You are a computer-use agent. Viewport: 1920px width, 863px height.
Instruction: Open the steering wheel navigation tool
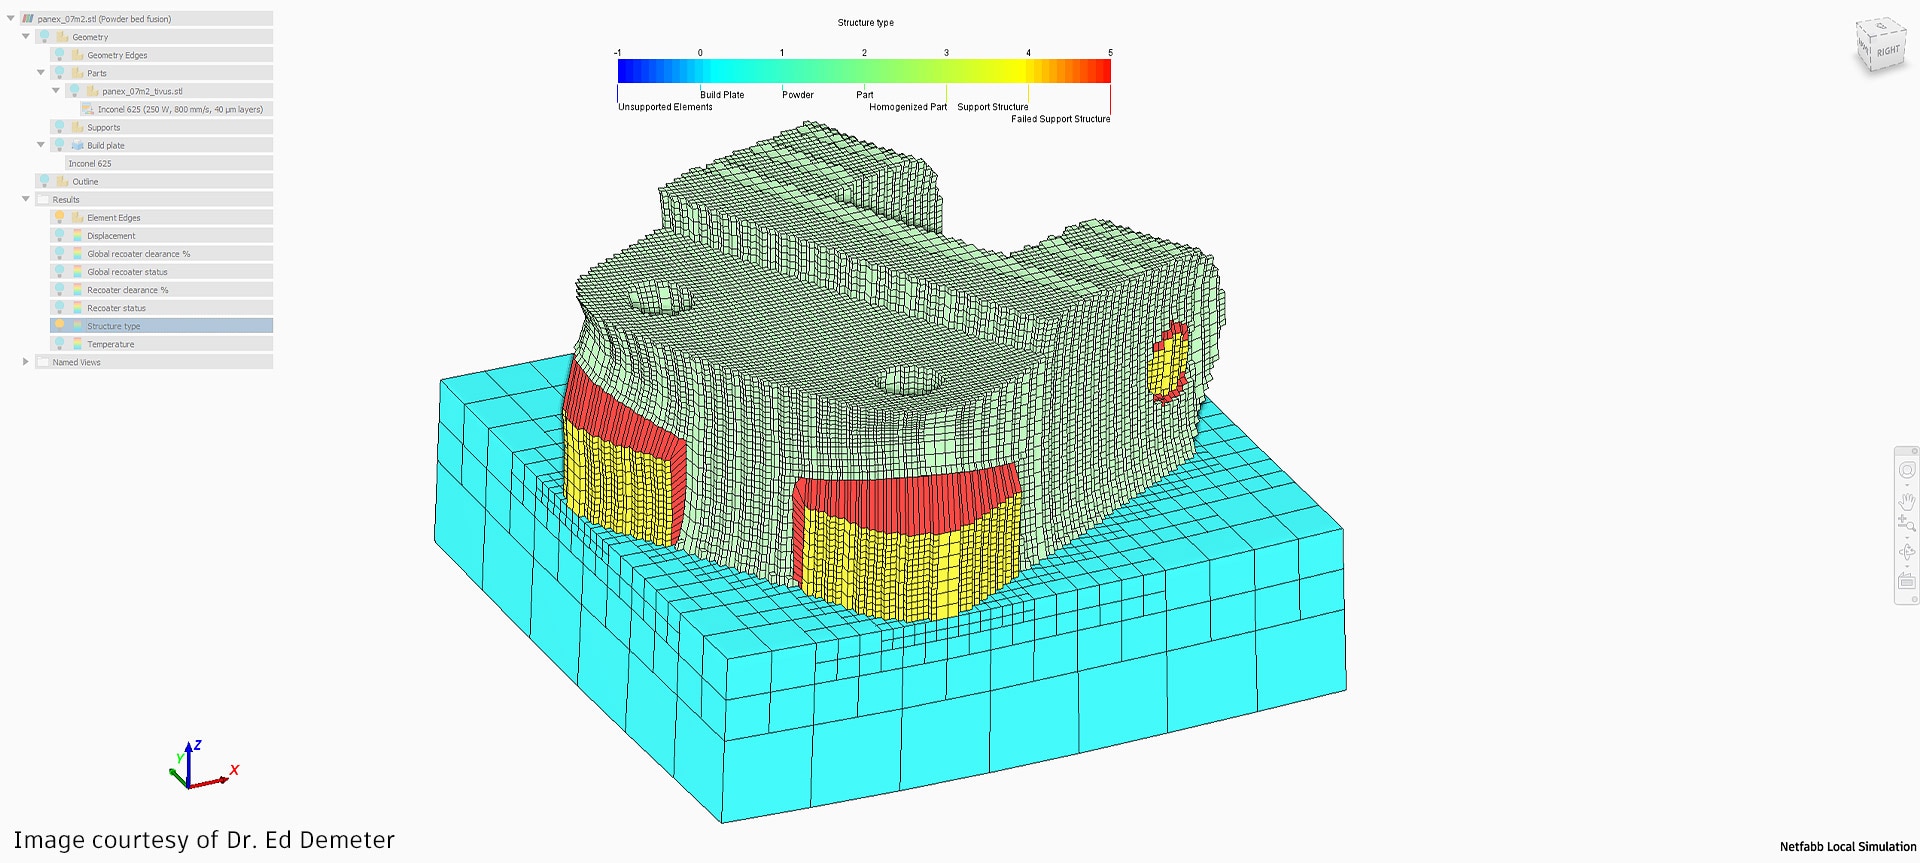tap(1906, 471)
